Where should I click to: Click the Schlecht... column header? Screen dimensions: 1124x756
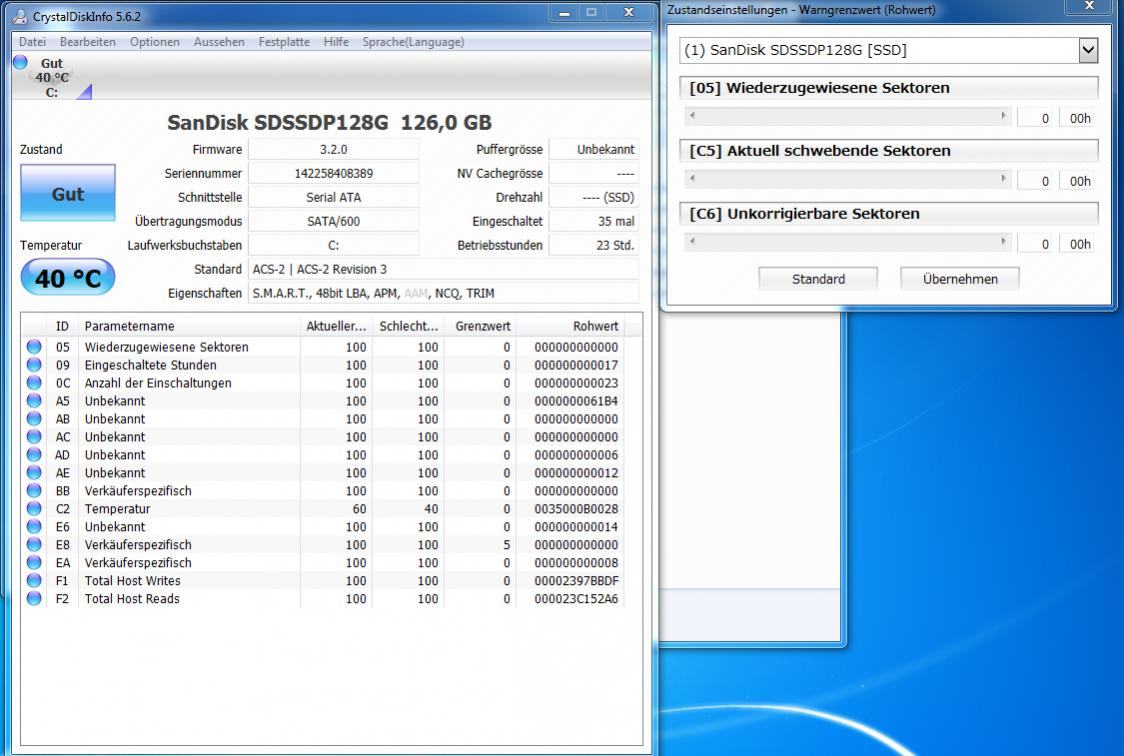click(409, 326)
